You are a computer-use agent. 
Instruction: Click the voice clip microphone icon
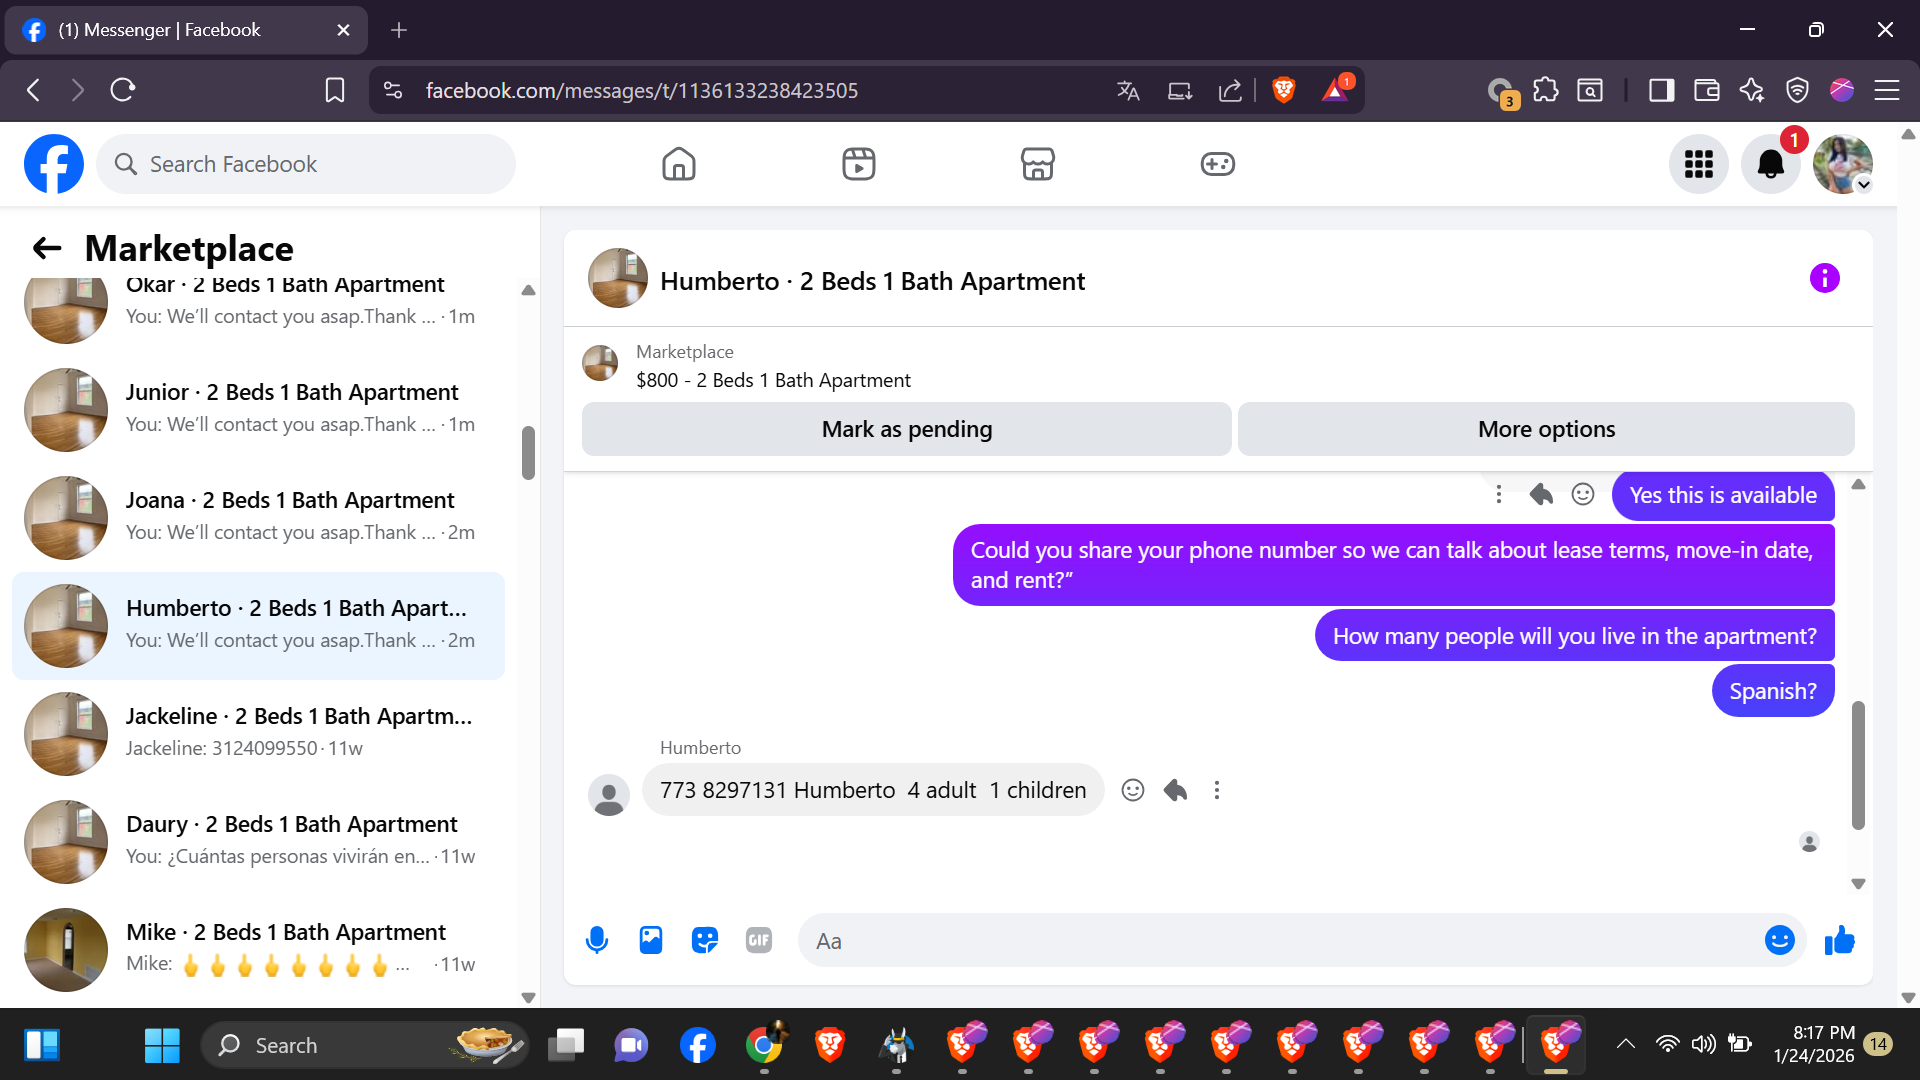(597, 940)
